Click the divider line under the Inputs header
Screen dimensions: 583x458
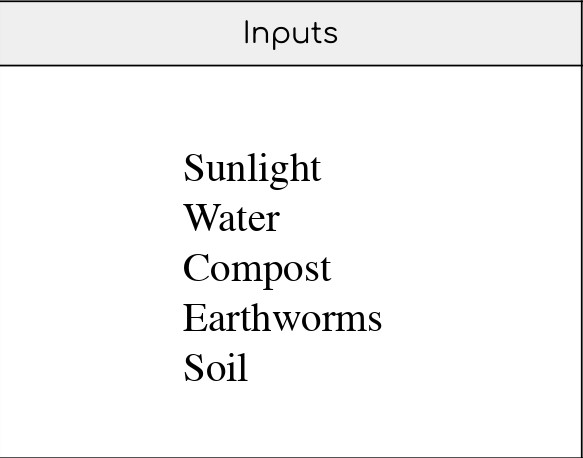tap(290, 66)
